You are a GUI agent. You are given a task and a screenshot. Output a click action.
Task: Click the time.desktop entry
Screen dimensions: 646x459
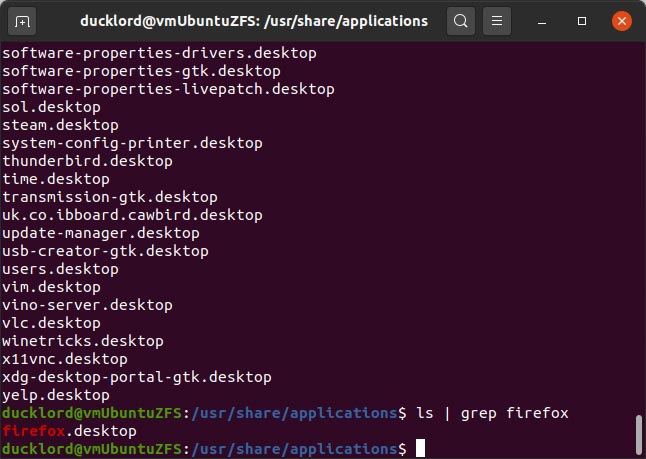tap(56, 179)
